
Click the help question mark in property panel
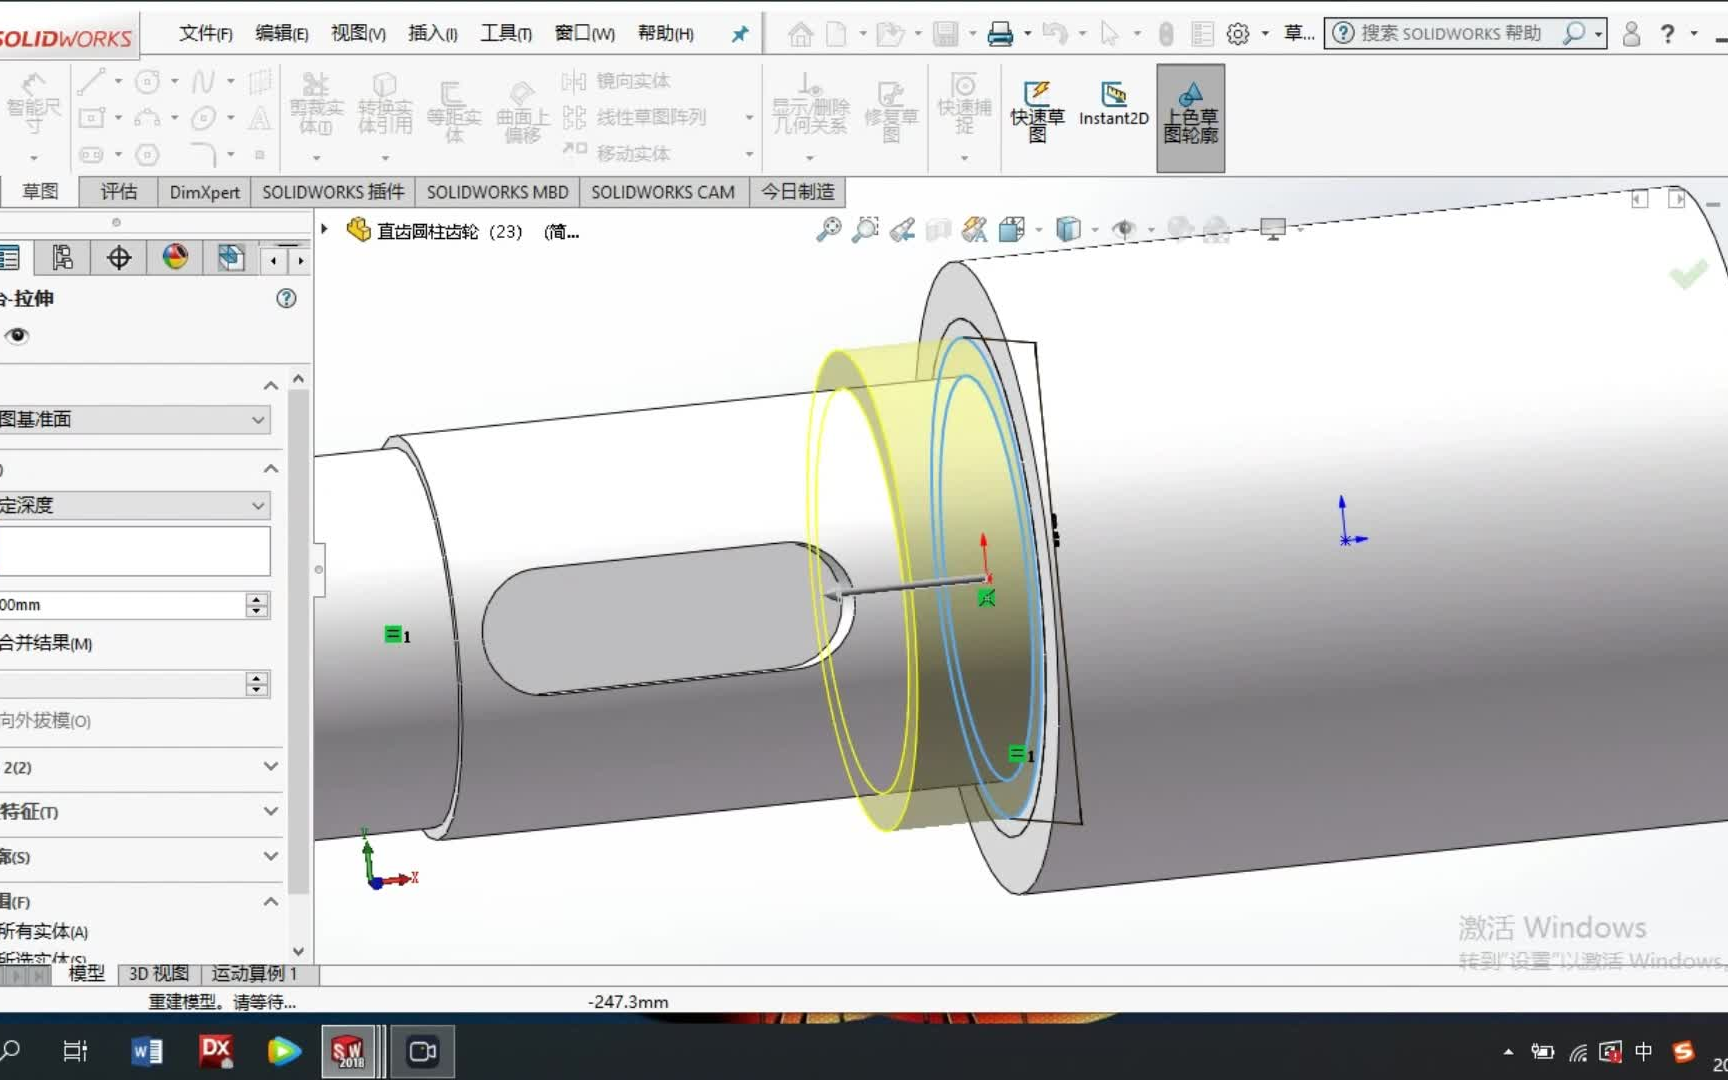(x=286, y=297)
